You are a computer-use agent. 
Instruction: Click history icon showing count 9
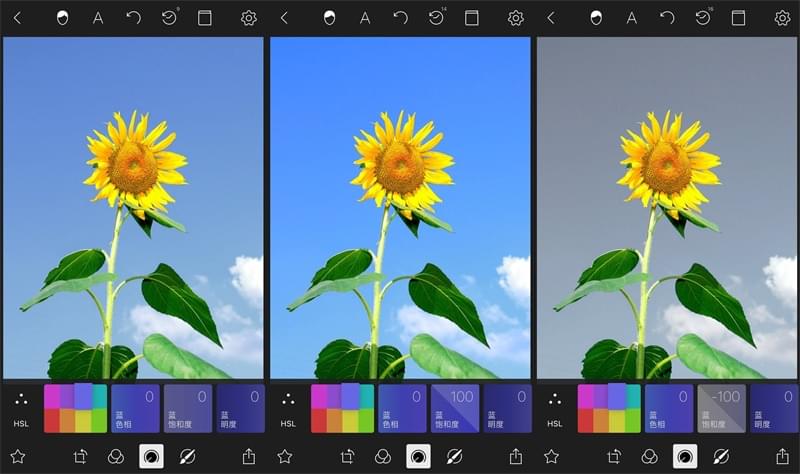click(170, 18)
